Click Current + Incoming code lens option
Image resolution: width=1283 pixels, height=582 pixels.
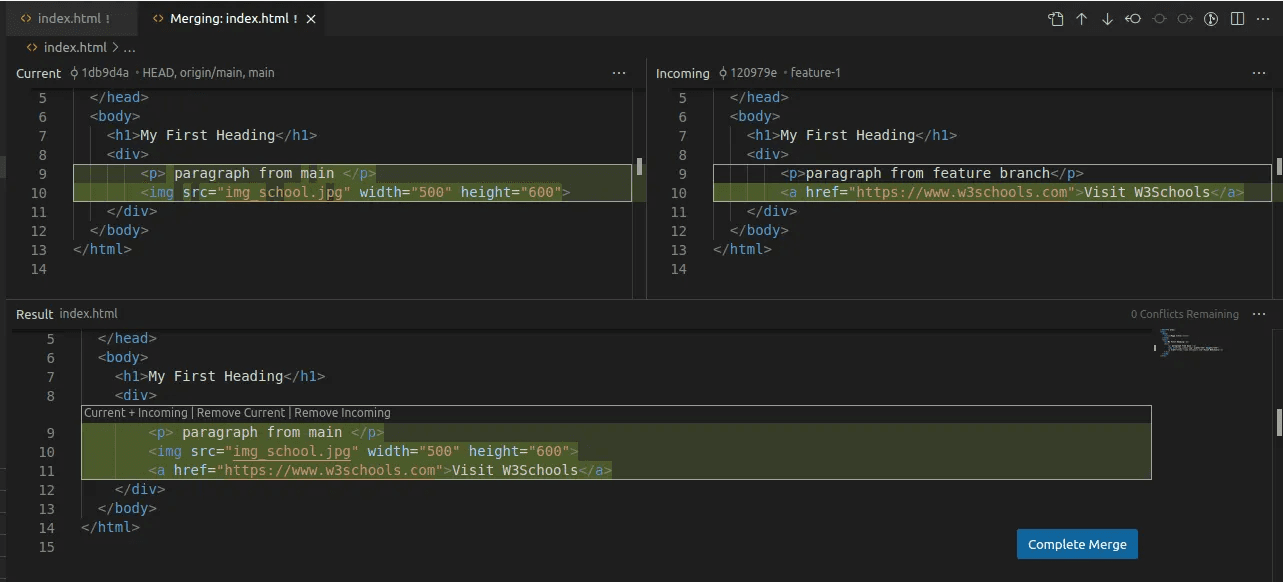point(135,413)
